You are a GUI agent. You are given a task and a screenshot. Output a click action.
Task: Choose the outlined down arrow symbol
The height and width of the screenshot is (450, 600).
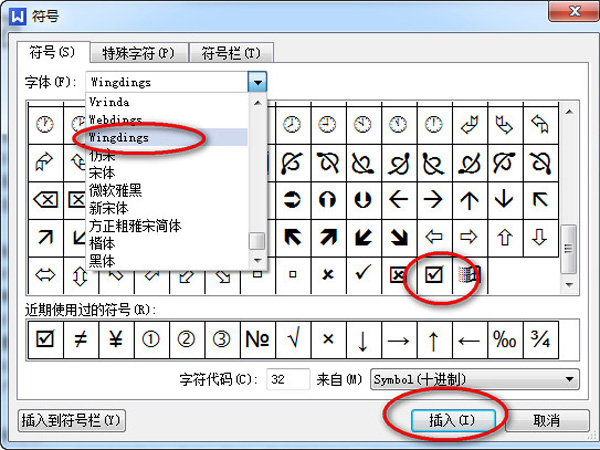coord(540,237)
